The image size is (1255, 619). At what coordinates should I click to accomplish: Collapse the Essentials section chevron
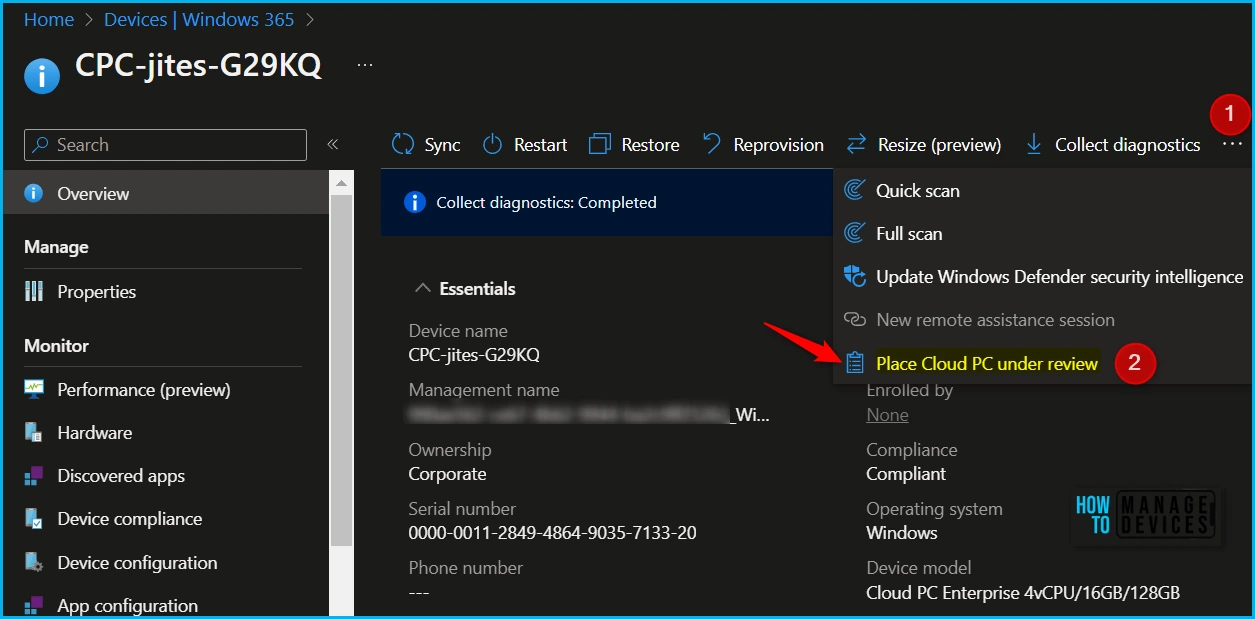click(421, 289)
